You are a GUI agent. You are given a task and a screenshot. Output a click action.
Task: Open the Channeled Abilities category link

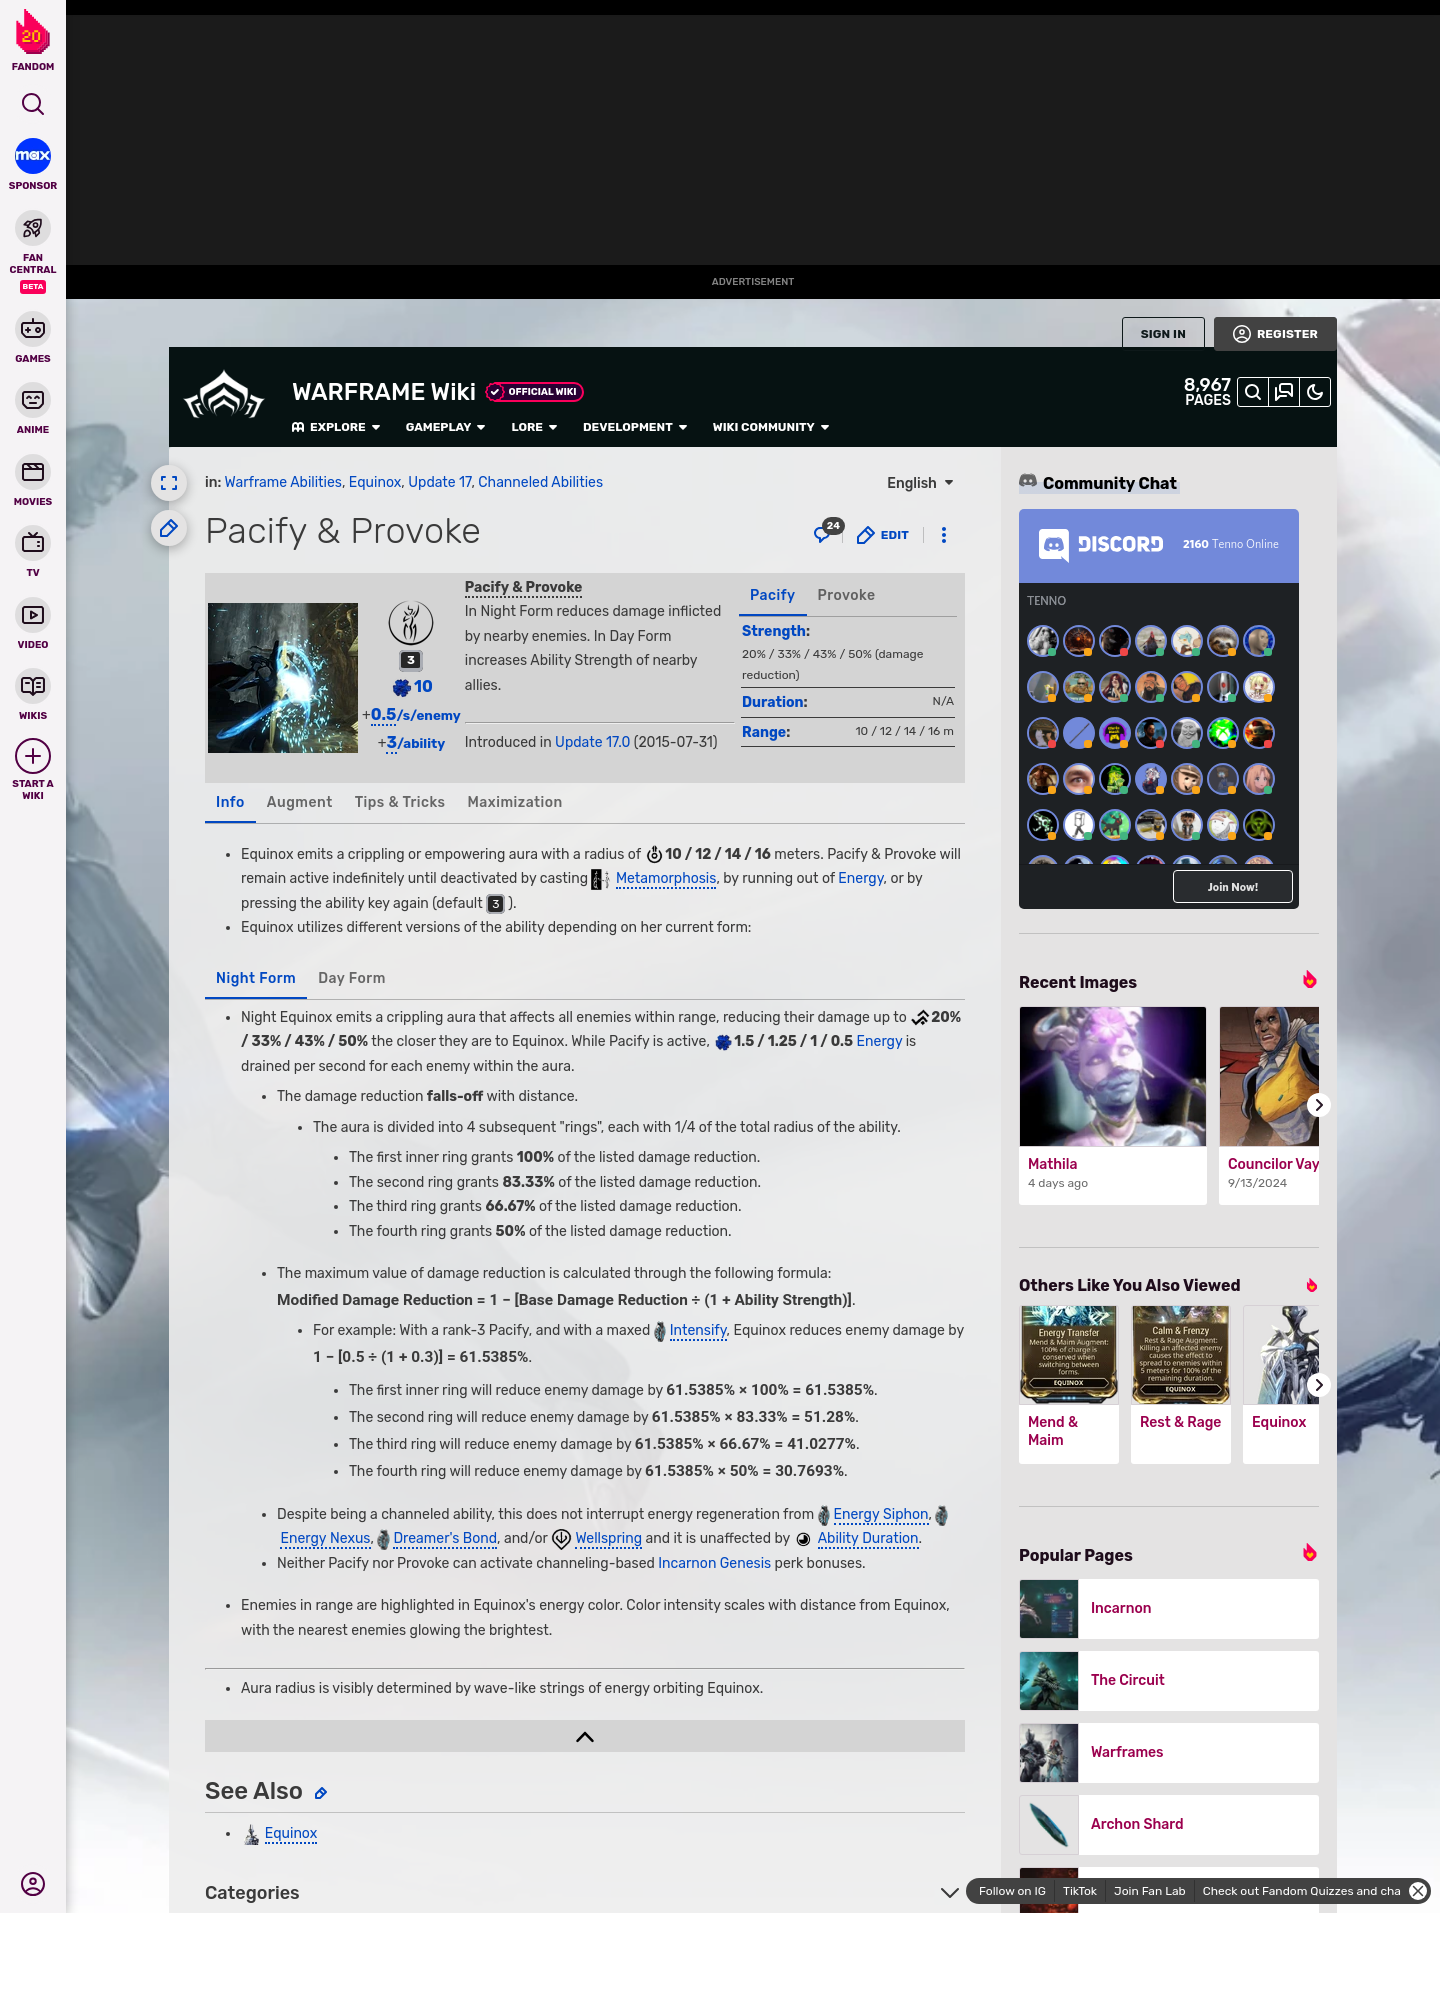(540, 482)
